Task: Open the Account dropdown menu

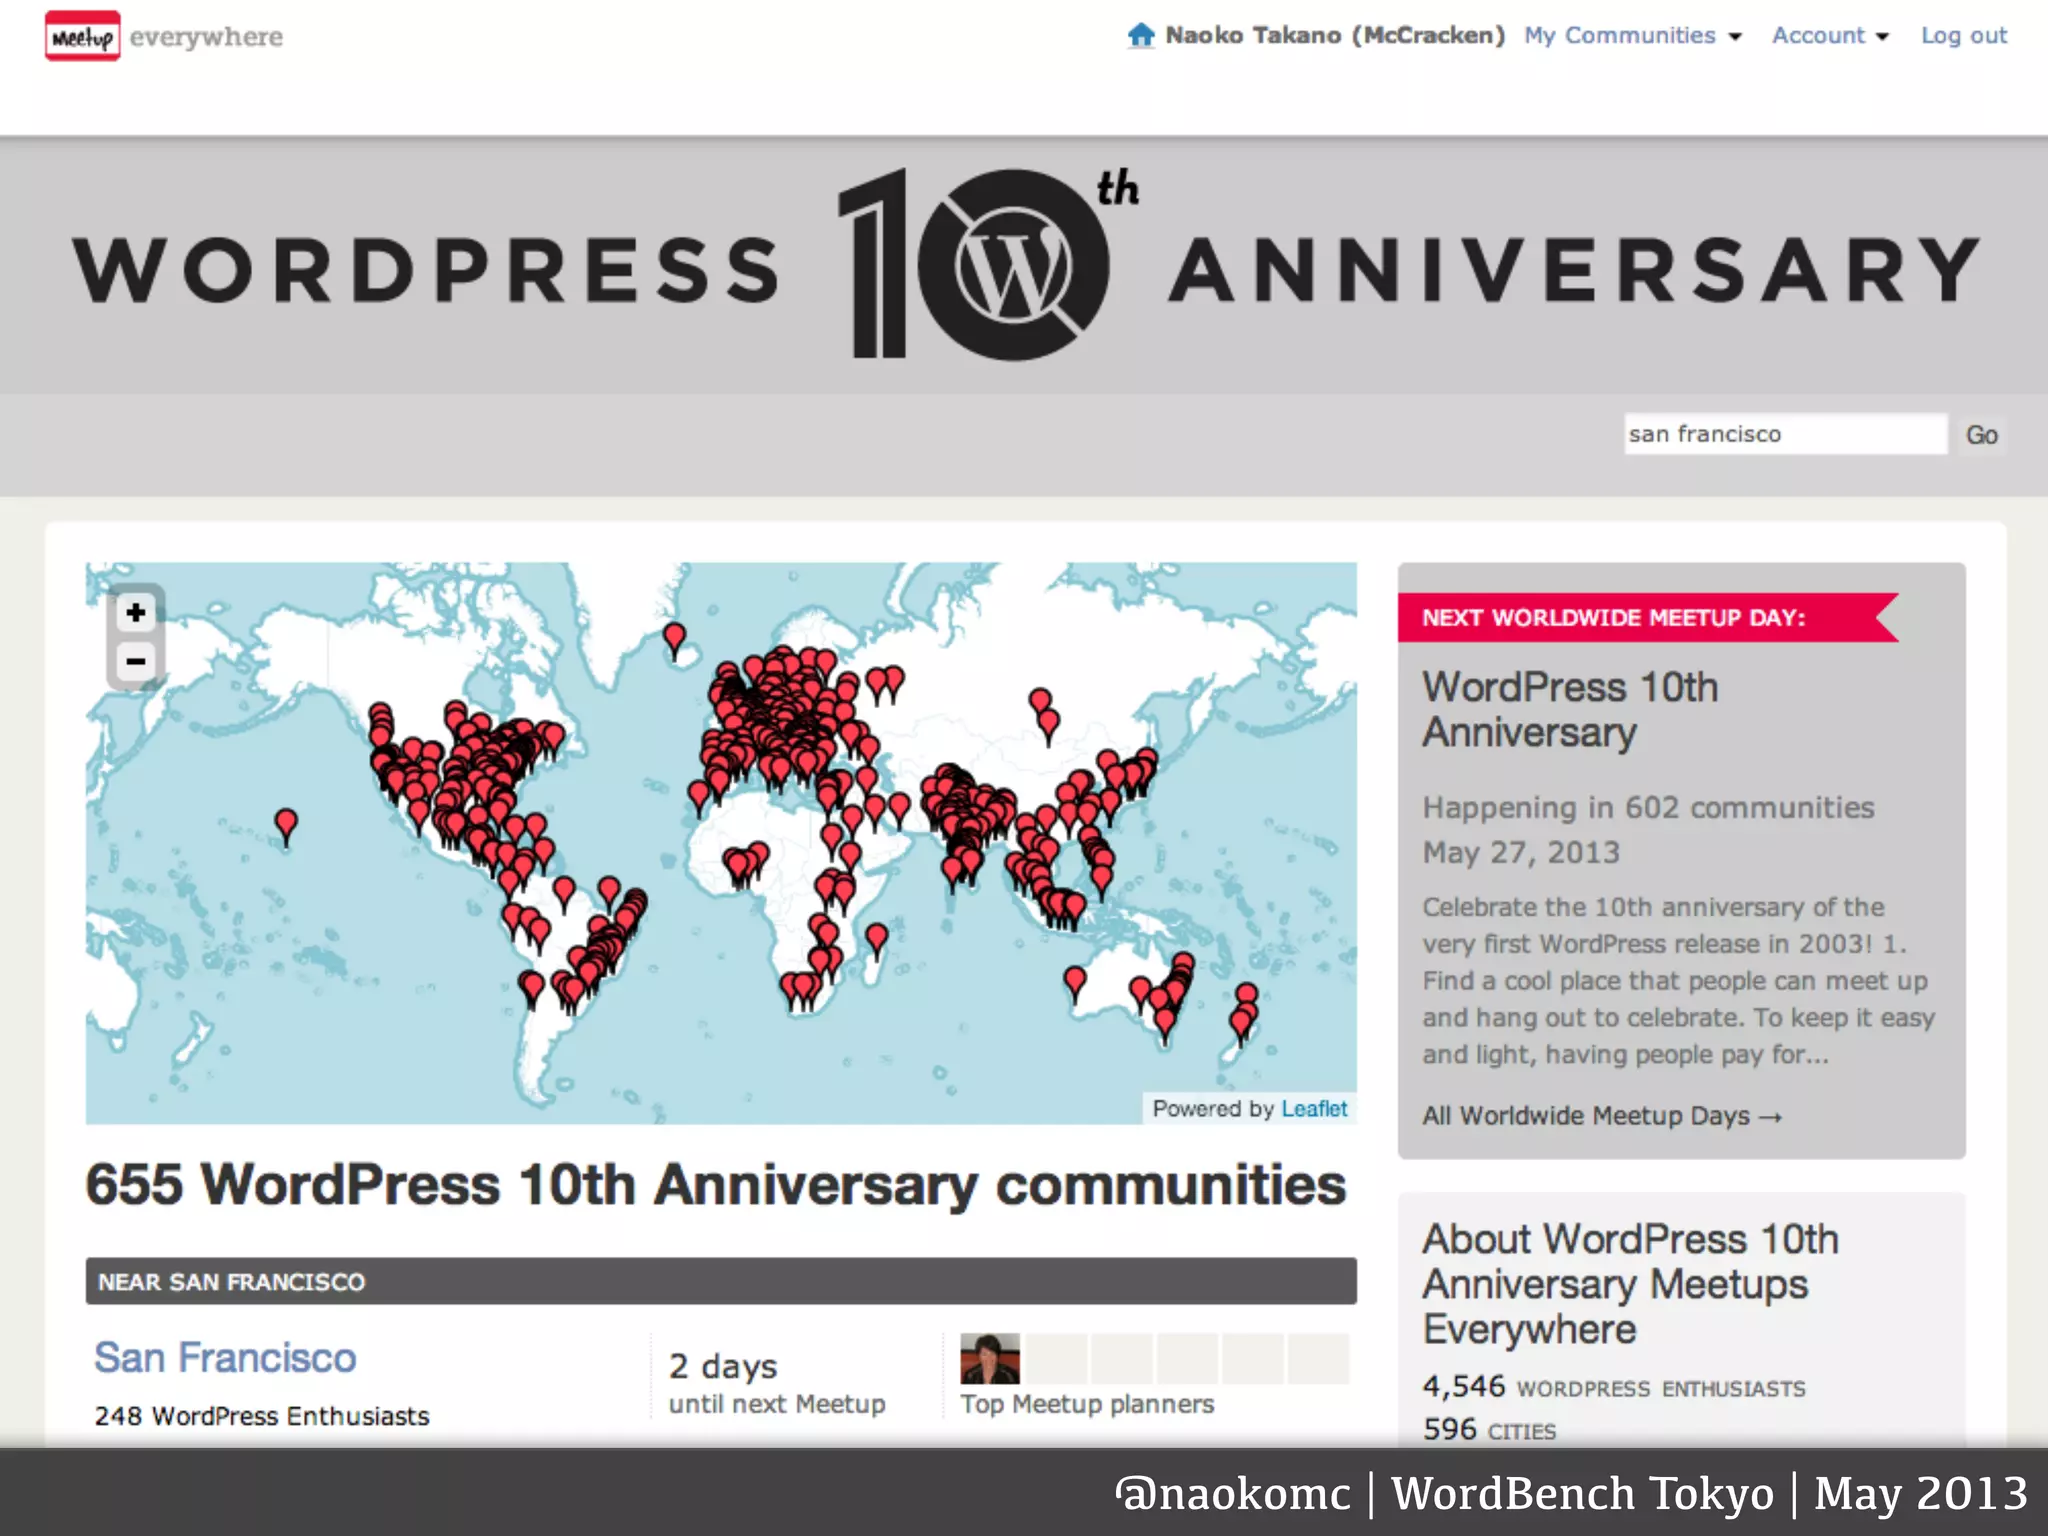Action: pyautogui.click(x=1829, y=36)
